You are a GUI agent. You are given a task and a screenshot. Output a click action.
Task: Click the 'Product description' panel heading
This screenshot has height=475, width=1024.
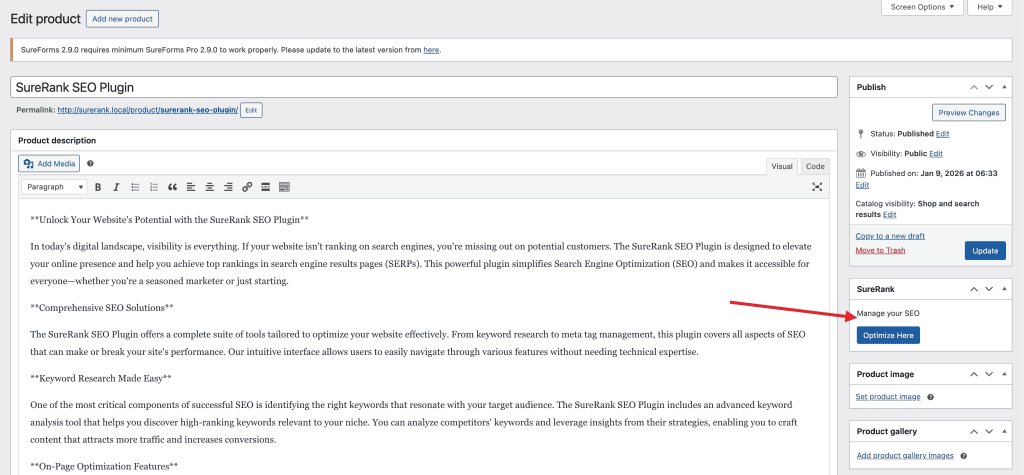pyautogui.click(x=57, y=140)
